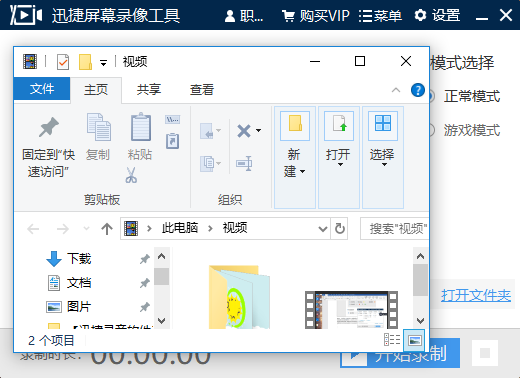Open the address bar history dropdown
The width and height of the screenshot is (520, 378).
point(323,229)
